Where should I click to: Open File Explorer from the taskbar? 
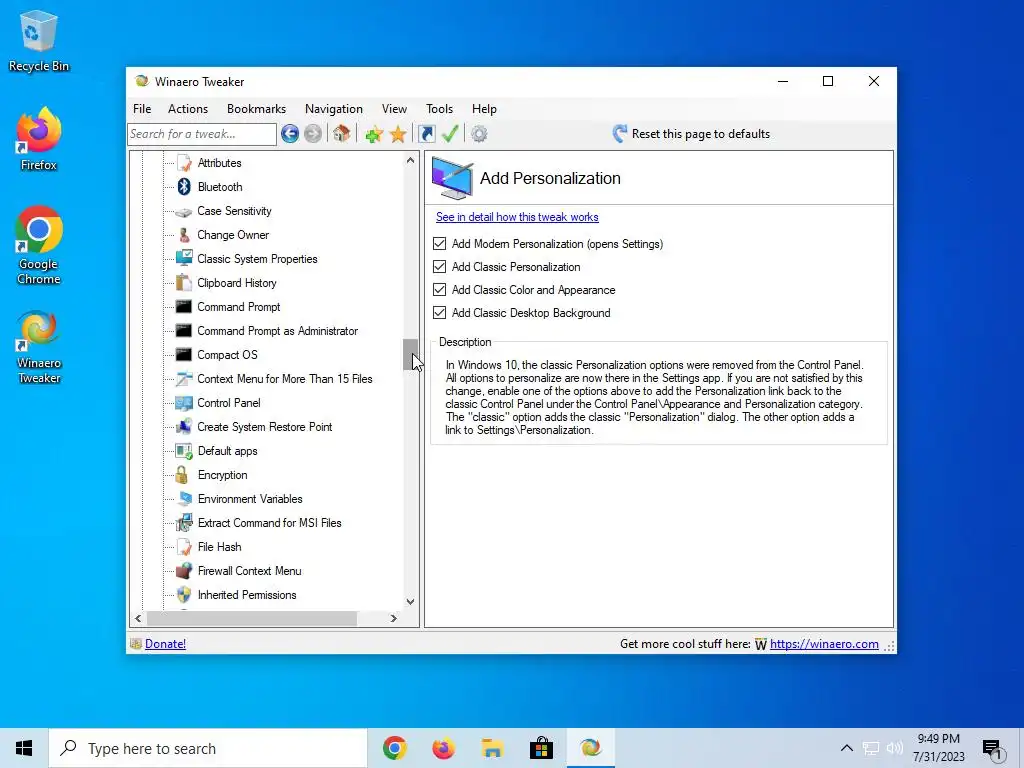click(x=492, y=748)
